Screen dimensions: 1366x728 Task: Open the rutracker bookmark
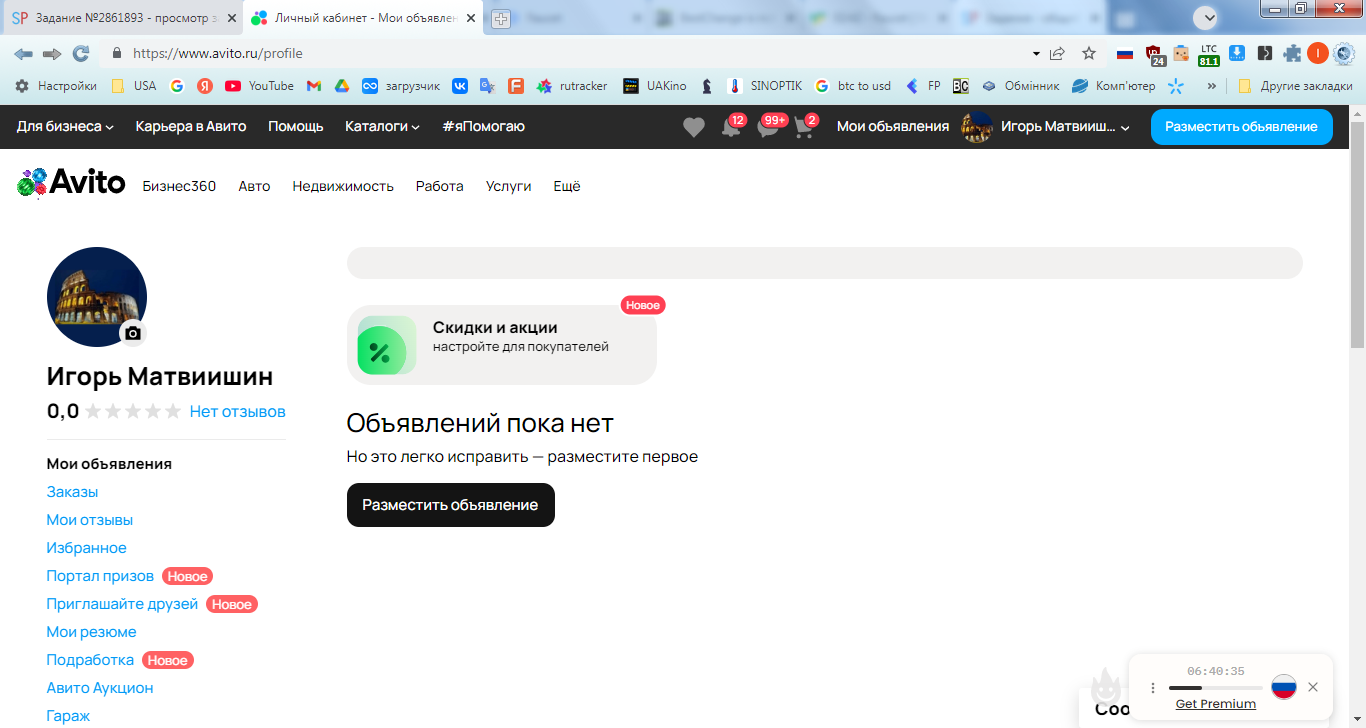pos(572,86)
